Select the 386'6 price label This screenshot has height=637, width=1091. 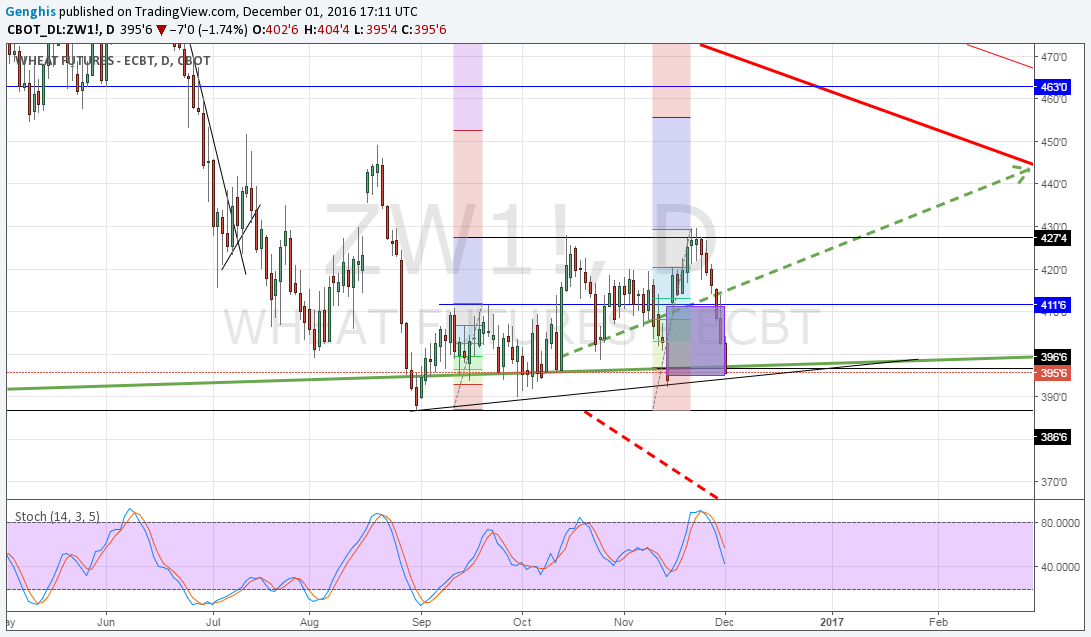click(1052, 437)
